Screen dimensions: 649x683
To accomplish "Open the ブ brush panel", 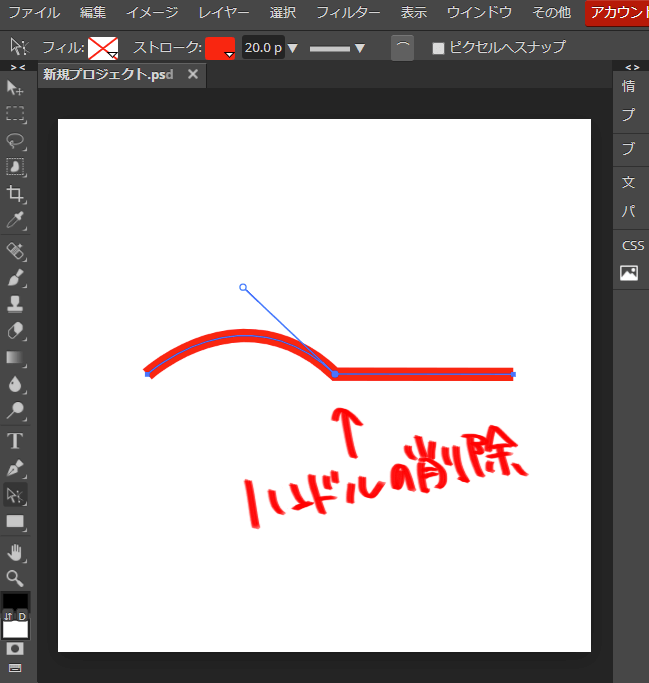I will click(629, 149).
